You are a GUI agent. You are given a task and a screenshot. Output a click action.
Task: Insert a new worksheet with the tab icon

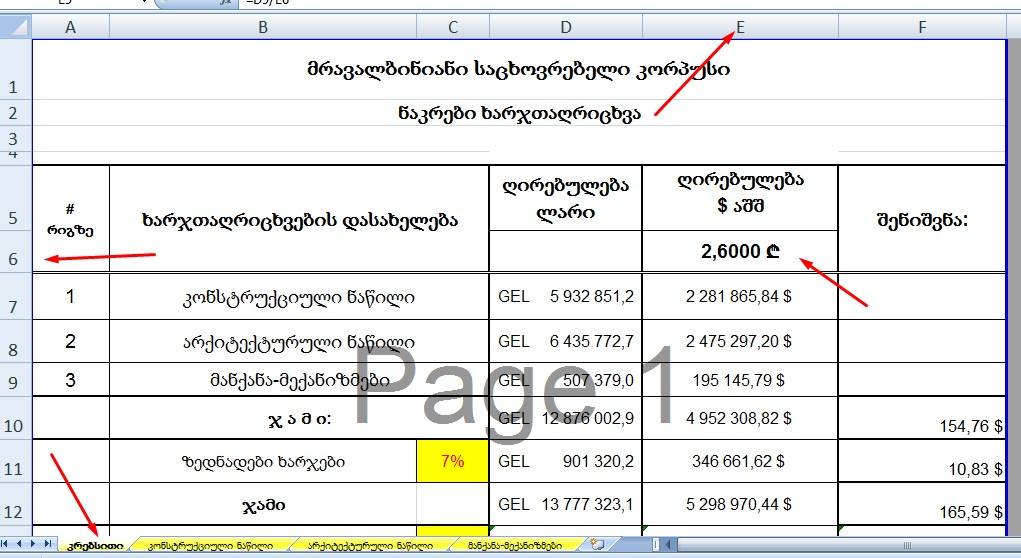tap(596, 544)
